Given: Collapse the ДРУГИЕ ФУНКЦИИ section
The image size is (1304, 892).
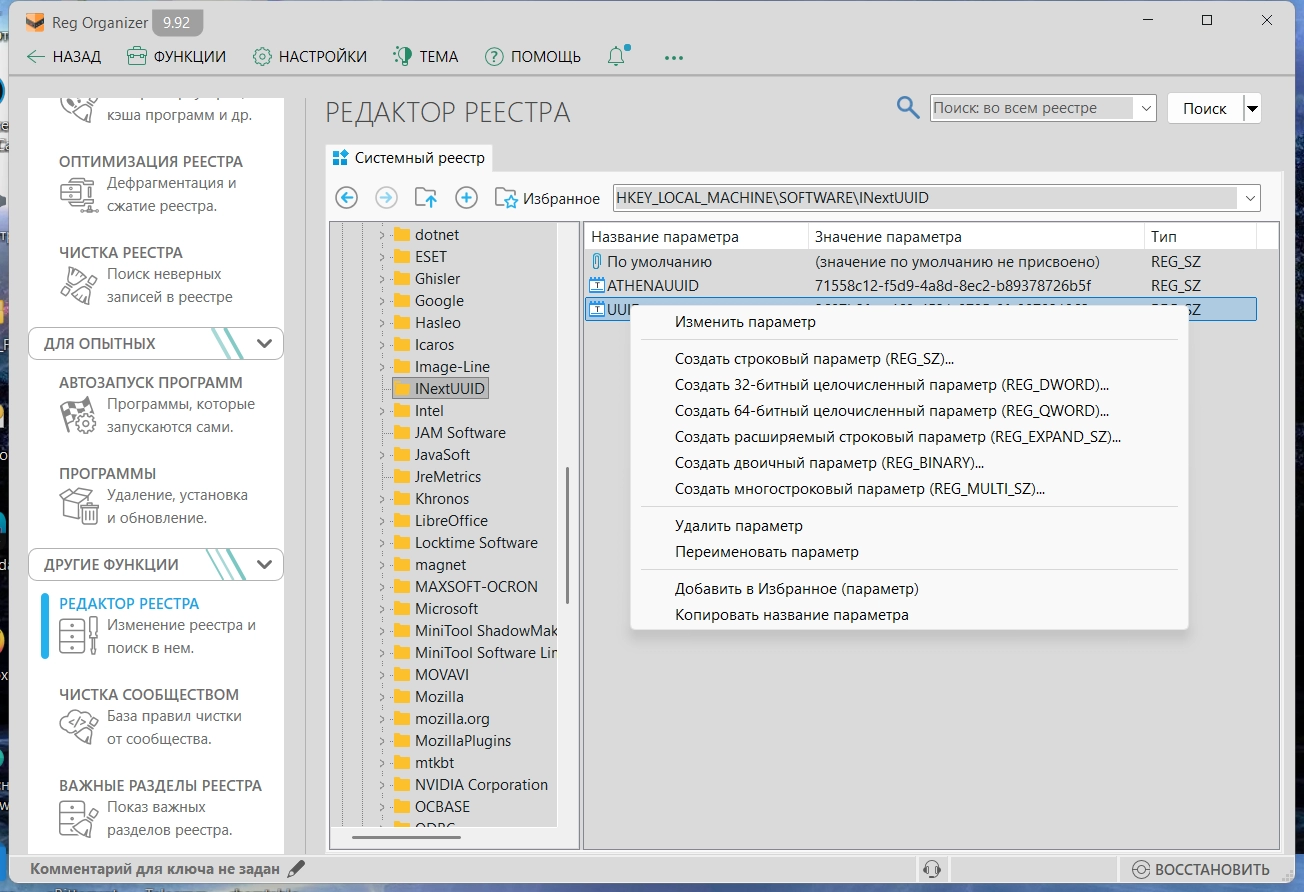Looking at the screenshot, I should [264, 565].
